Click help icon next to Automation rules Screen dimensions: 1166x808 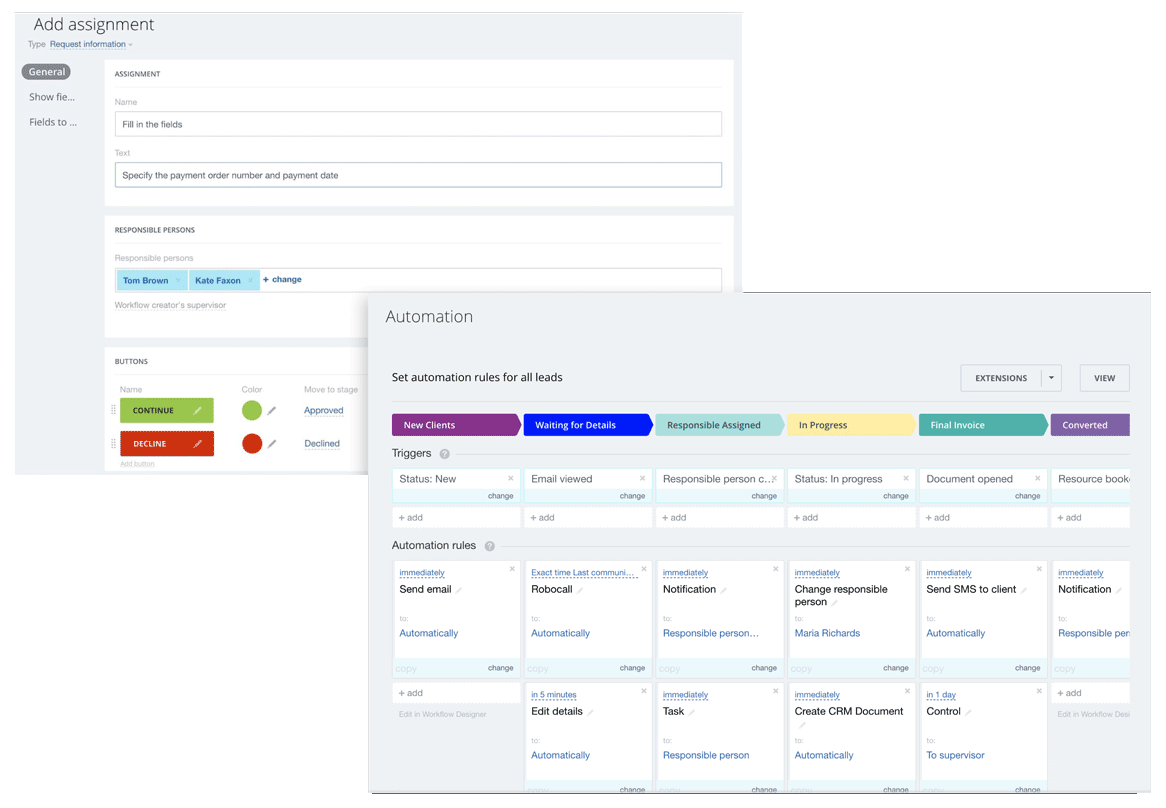click(489, 546)
